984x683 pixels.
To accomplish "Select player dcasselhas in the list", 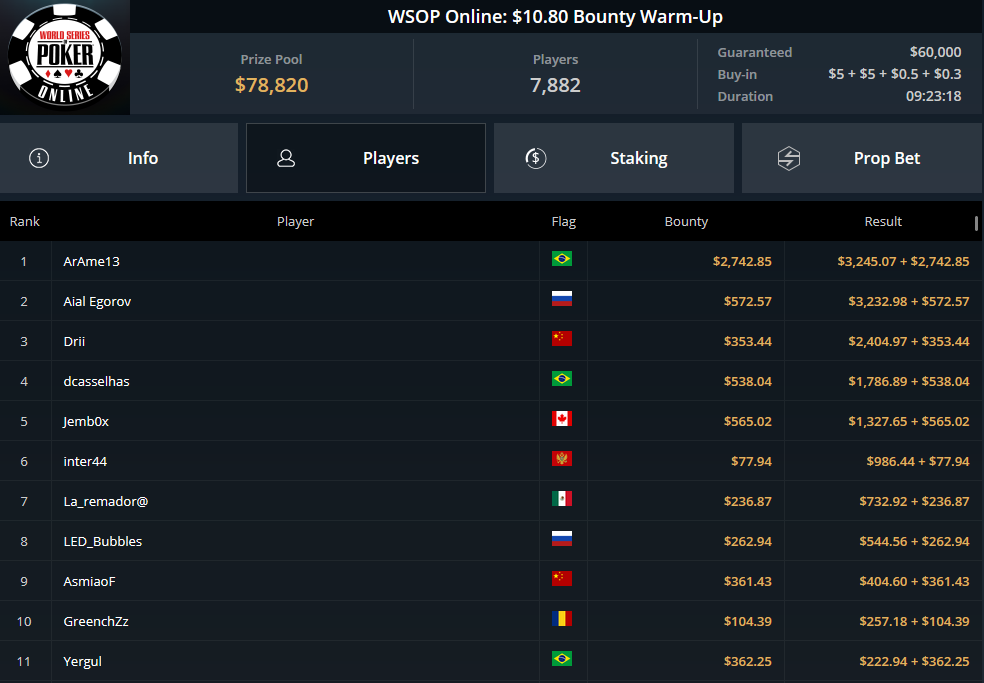I will coord(96,381).
